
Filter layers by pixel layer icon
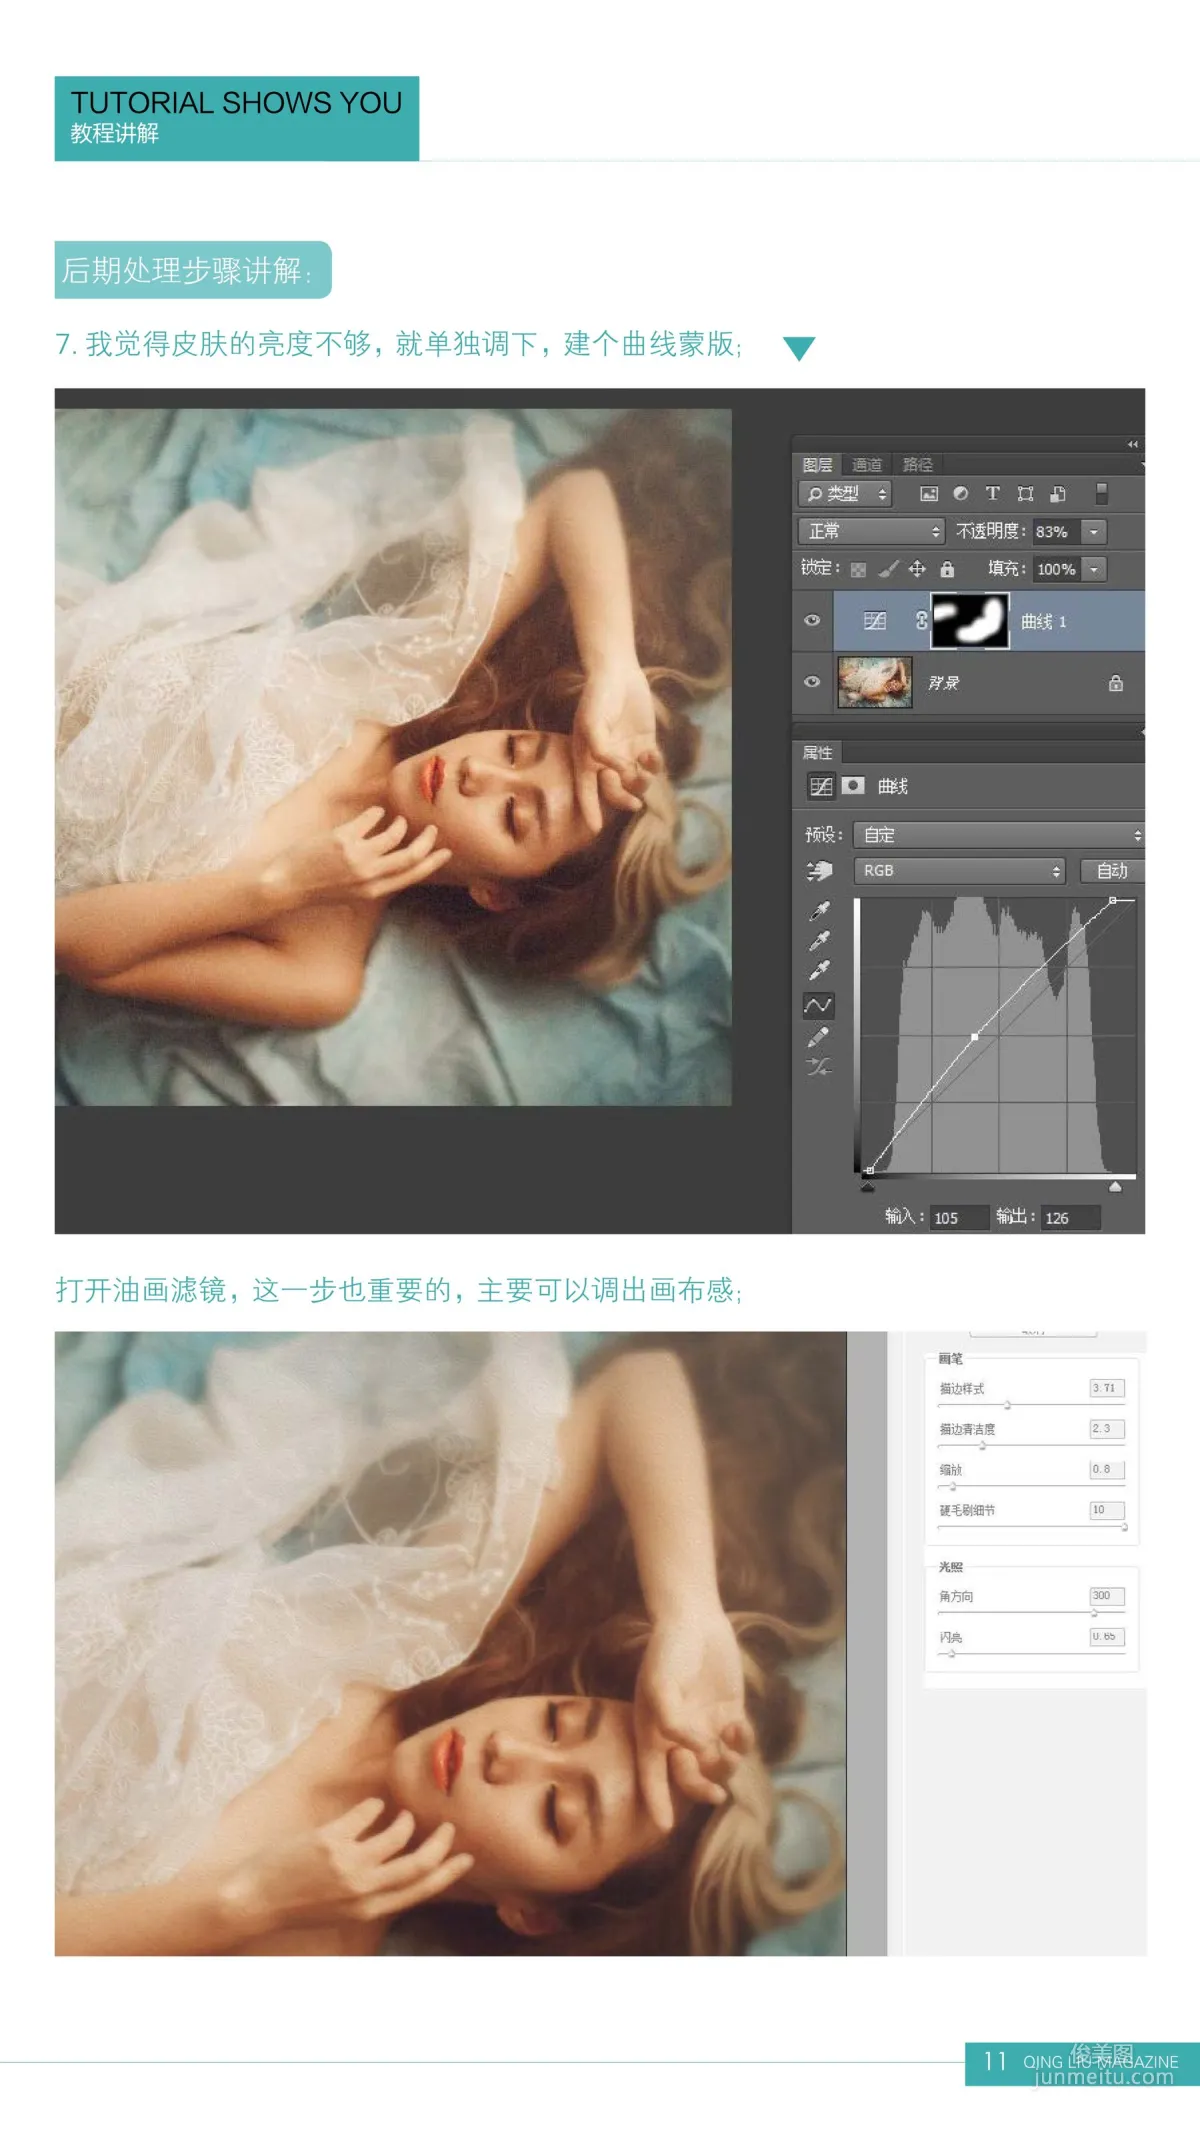pyautogui.click(x=929, y=494)
